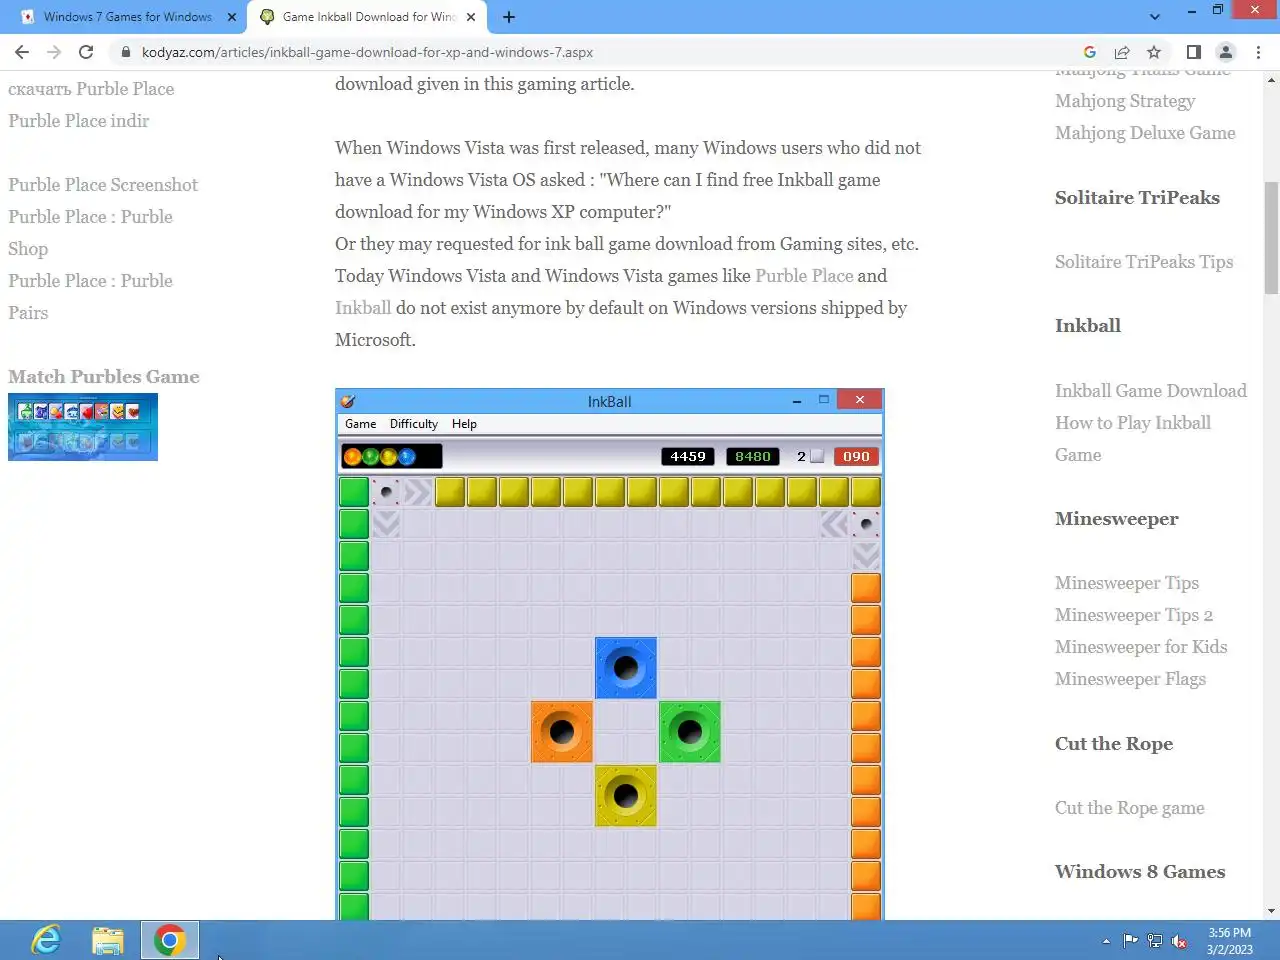Open Chrome profile avatar
Viewport: 1280px width, 960px height.
[1225, 52]
